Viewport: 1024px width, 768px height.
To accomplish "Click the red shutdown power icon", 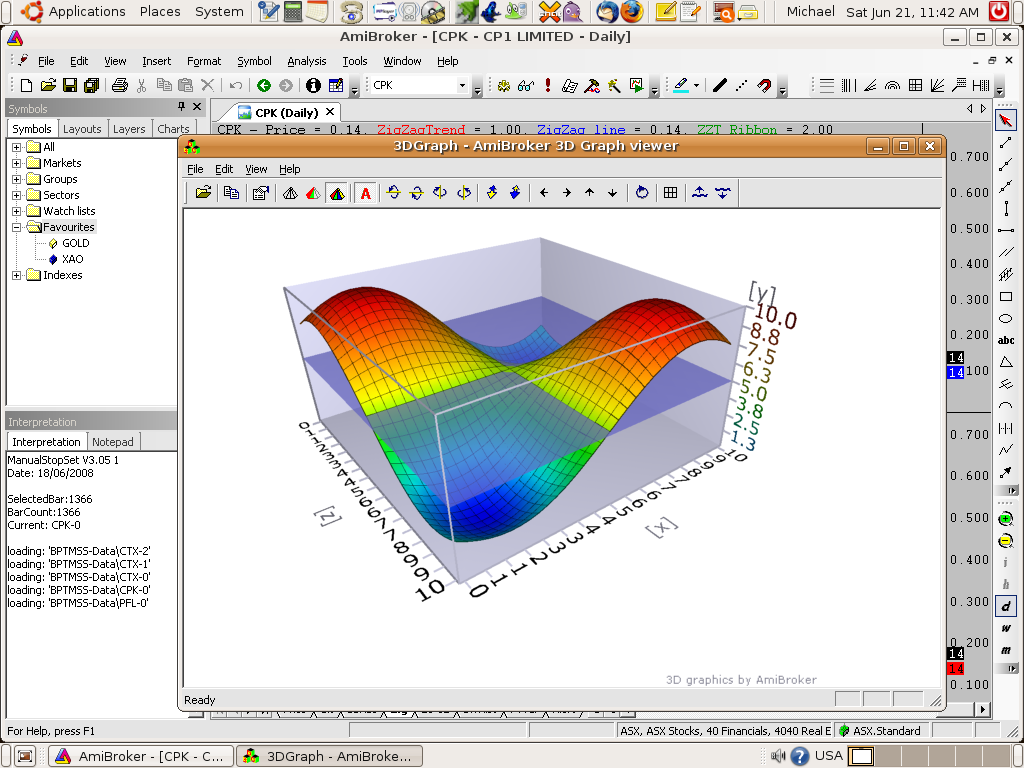I will (x=999, y=11).
